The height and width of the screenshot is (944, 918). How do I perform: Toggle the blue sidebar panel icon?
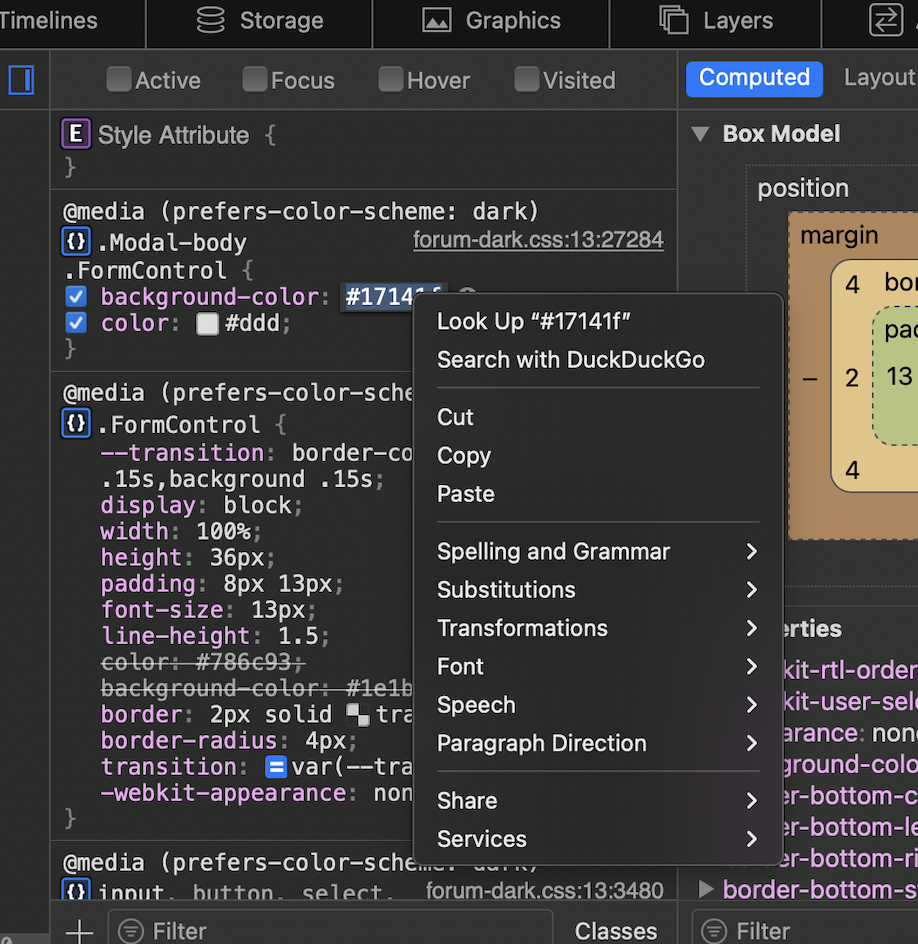(x=21, y=80)
